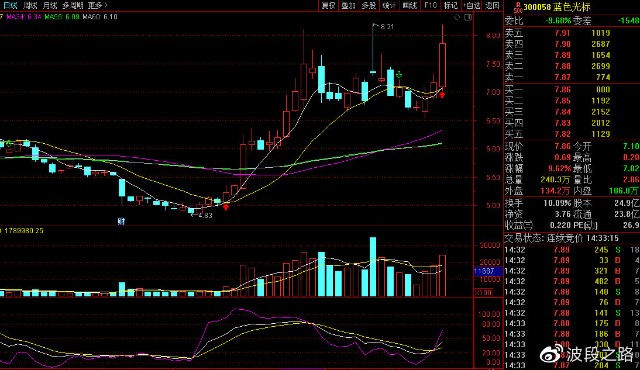Select the 月线 monthly chart tab
Viewport: 640px width, 370px height.
coord(50,5)
